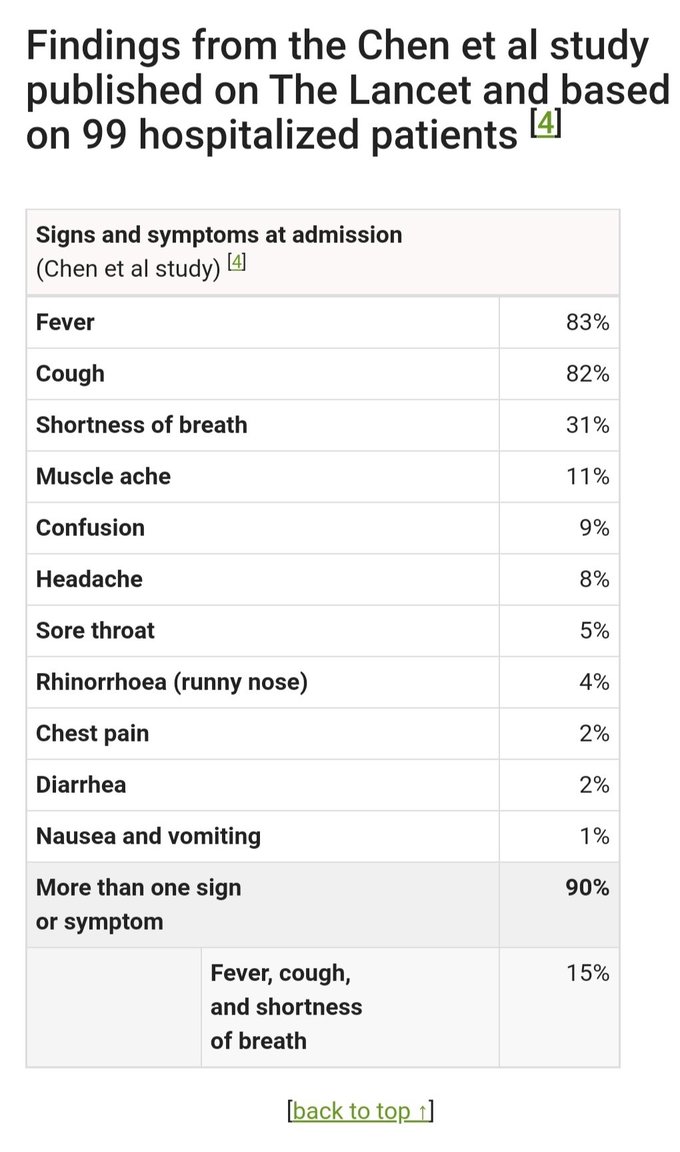Open reference 4 beside Chen et al study

236,262
